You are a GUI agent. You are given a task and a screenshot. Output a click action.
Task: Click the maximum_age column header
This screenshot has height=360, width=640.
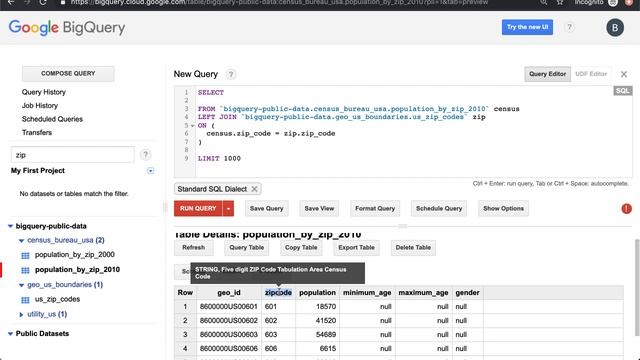tap(423, 293)
